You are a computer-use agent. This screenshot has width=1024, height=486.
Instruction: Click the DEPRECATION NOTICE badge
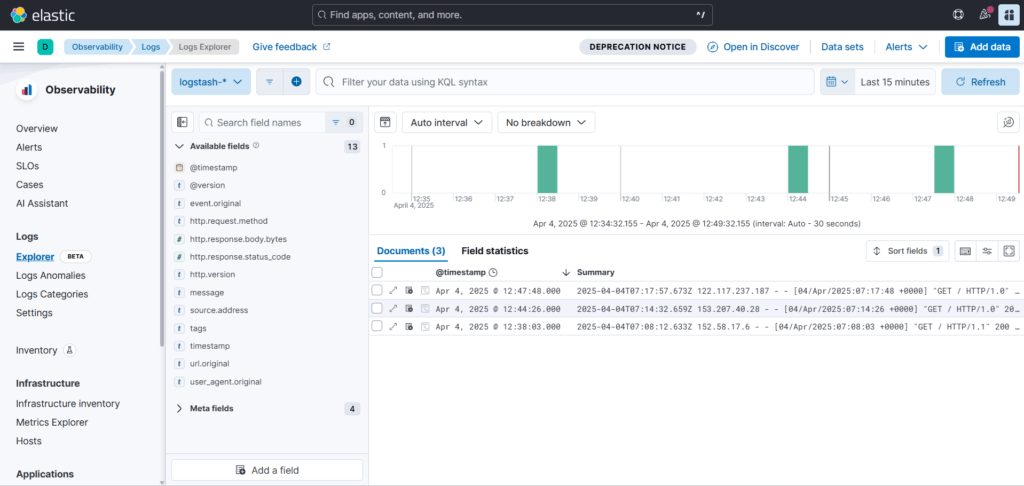point(637,47)
